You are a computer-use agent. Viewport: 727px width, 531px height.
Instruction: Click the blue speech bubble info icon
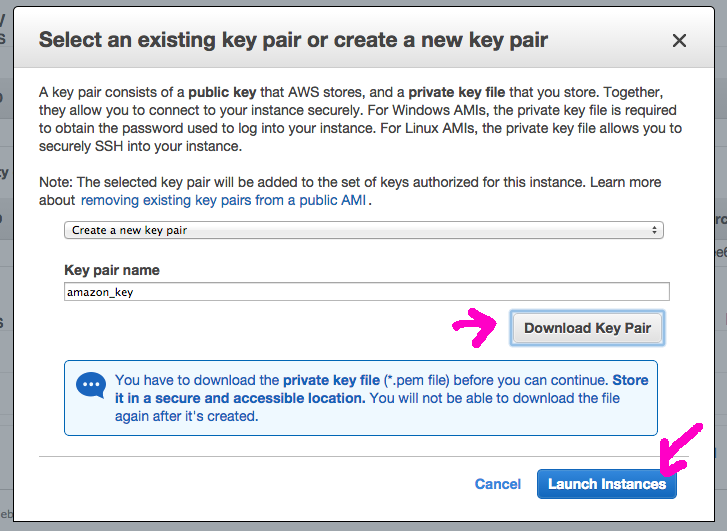(x=91, y=385)
